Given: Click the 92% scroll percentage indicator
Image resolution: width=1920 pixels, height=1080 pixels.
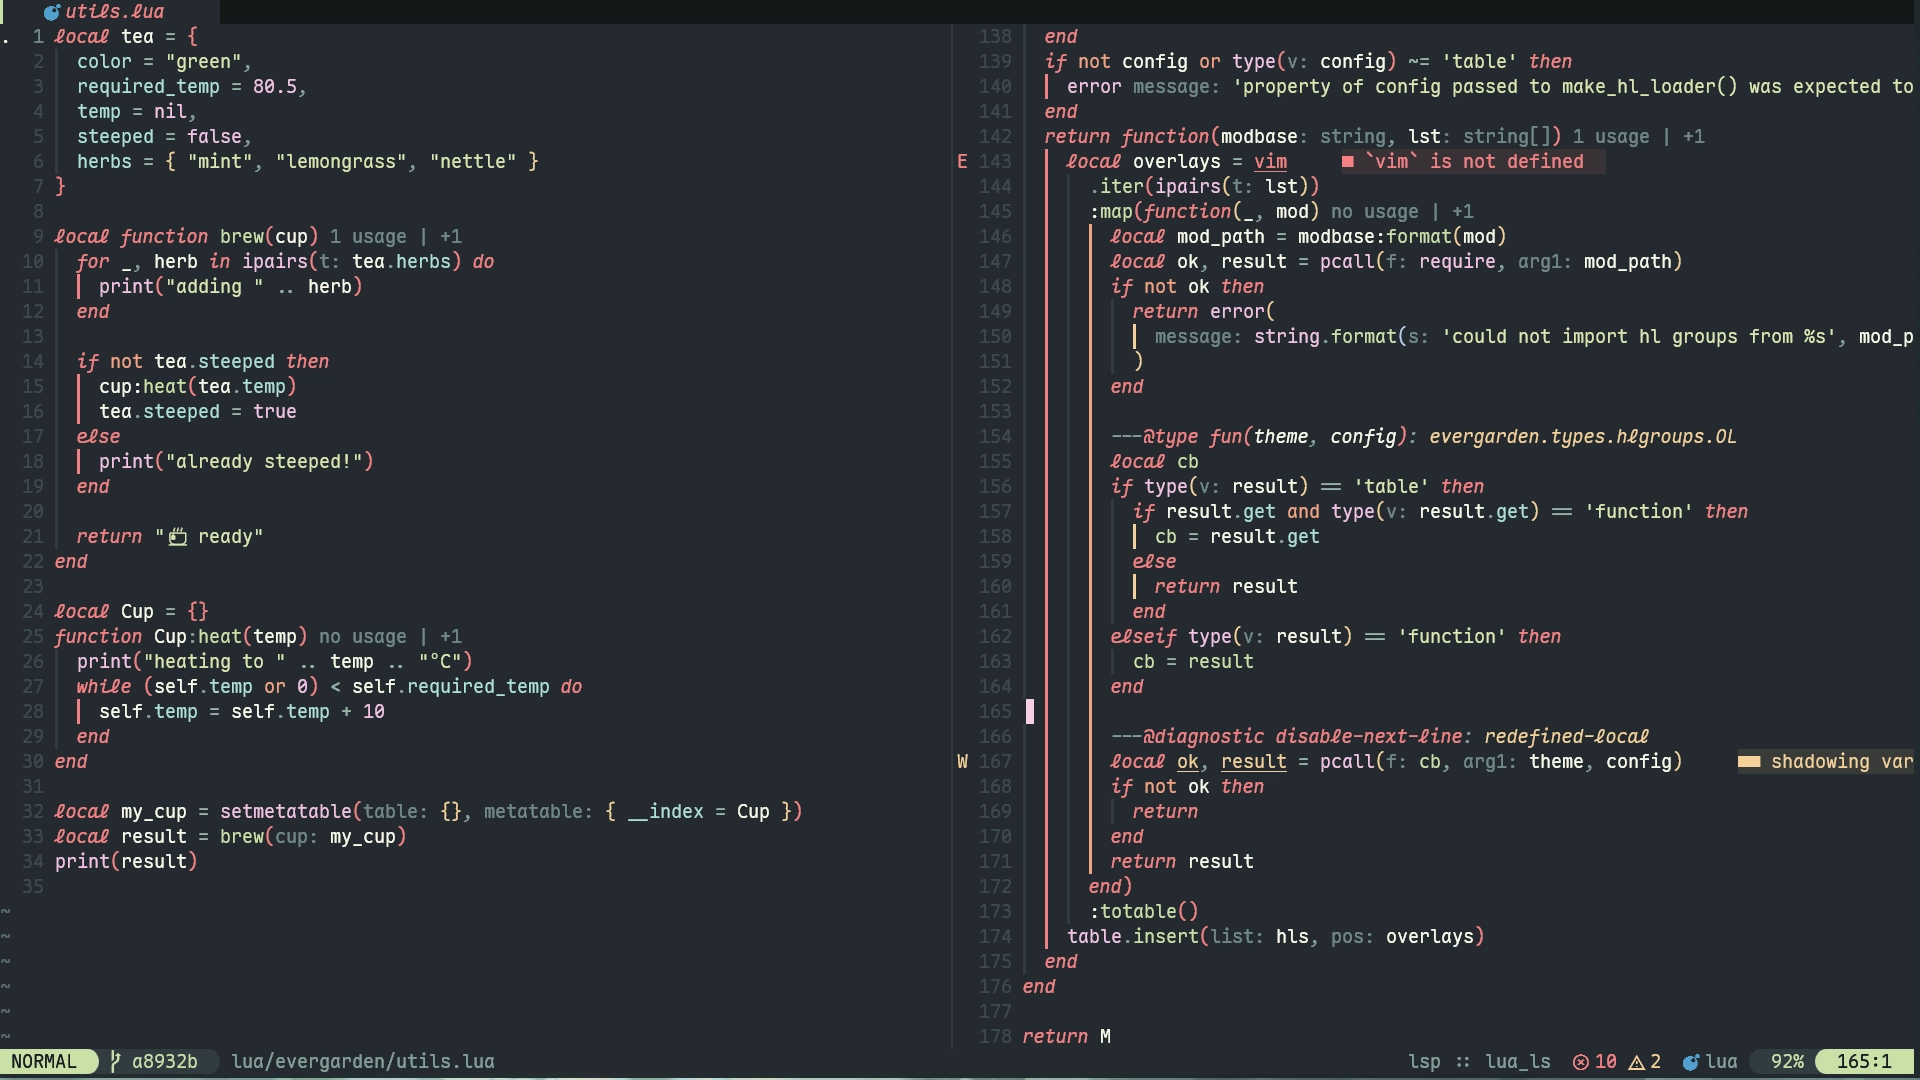Looking at the screenshot, I should point(1787,1062).
